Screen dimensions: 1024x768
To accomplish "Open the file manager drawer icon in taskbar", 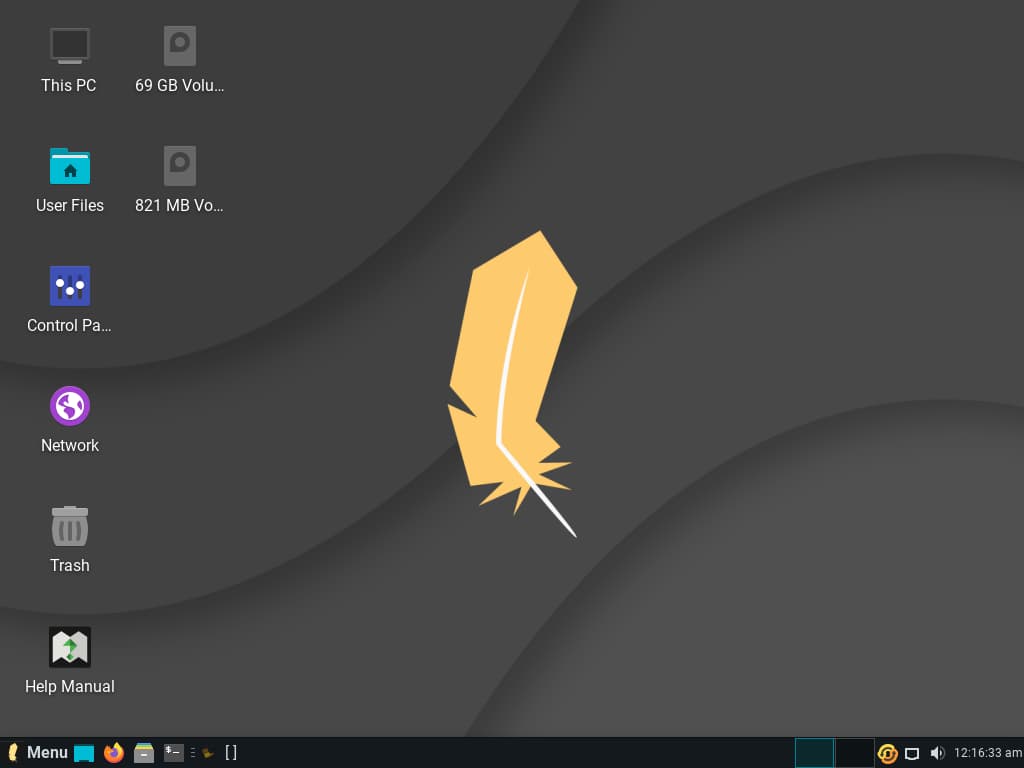I will pos(144,753).
